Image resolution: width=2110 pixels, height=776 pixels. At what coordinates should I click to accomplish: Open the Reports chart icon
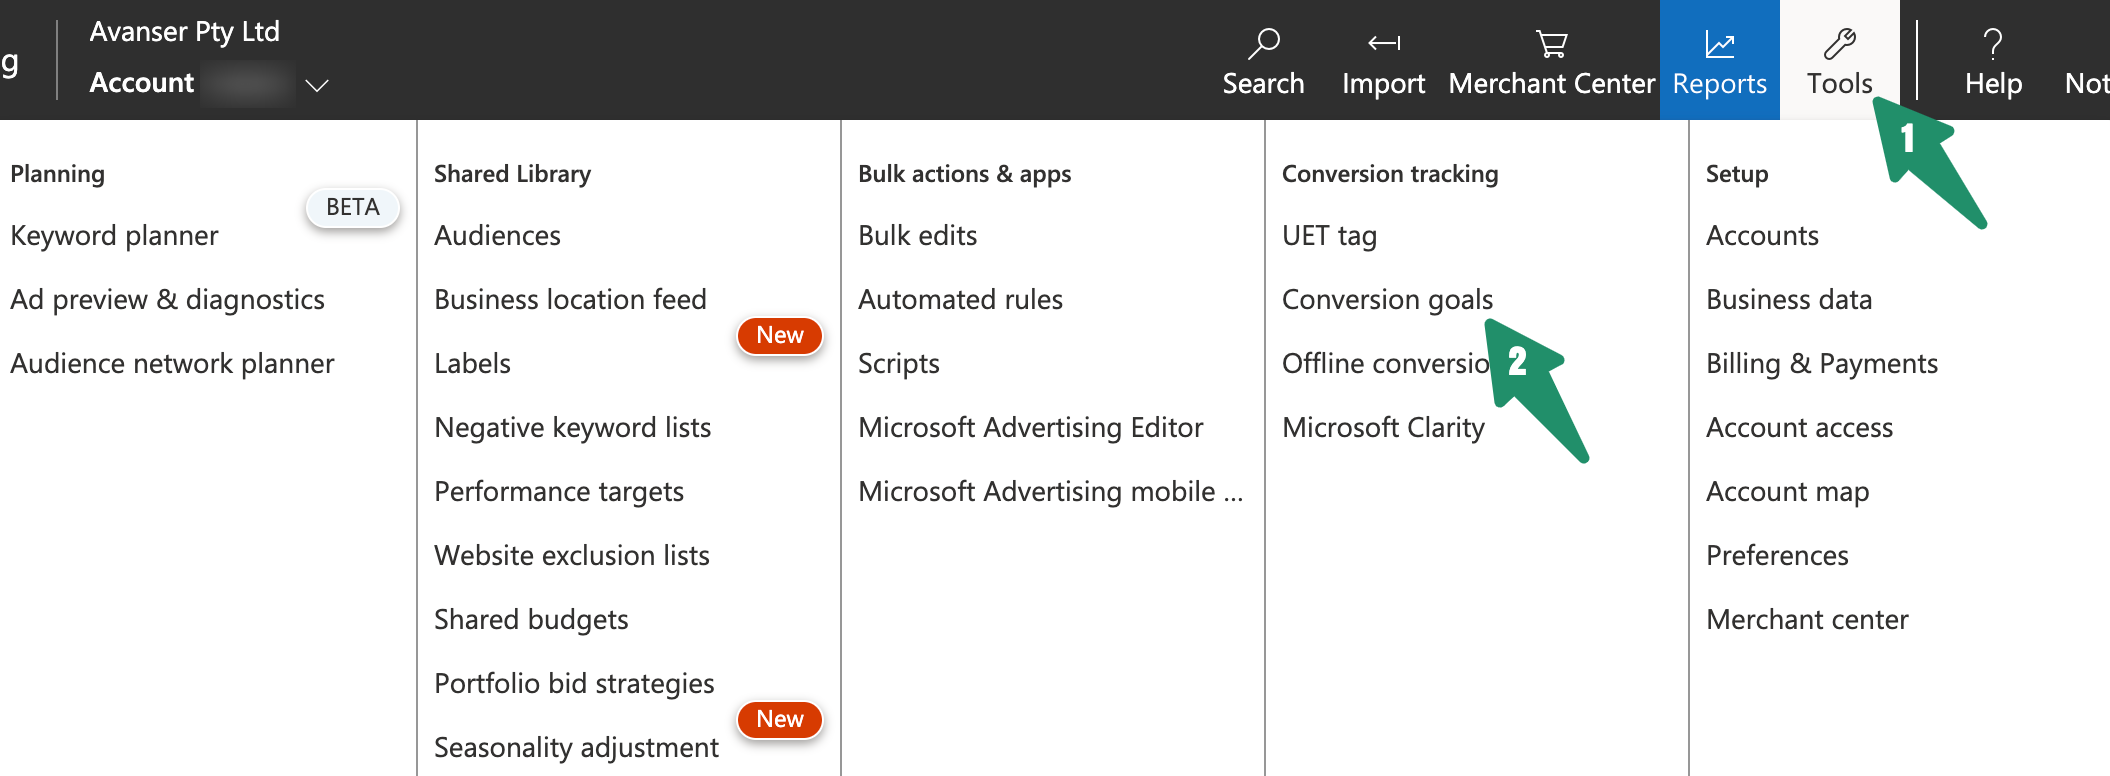click(1719, 44)
